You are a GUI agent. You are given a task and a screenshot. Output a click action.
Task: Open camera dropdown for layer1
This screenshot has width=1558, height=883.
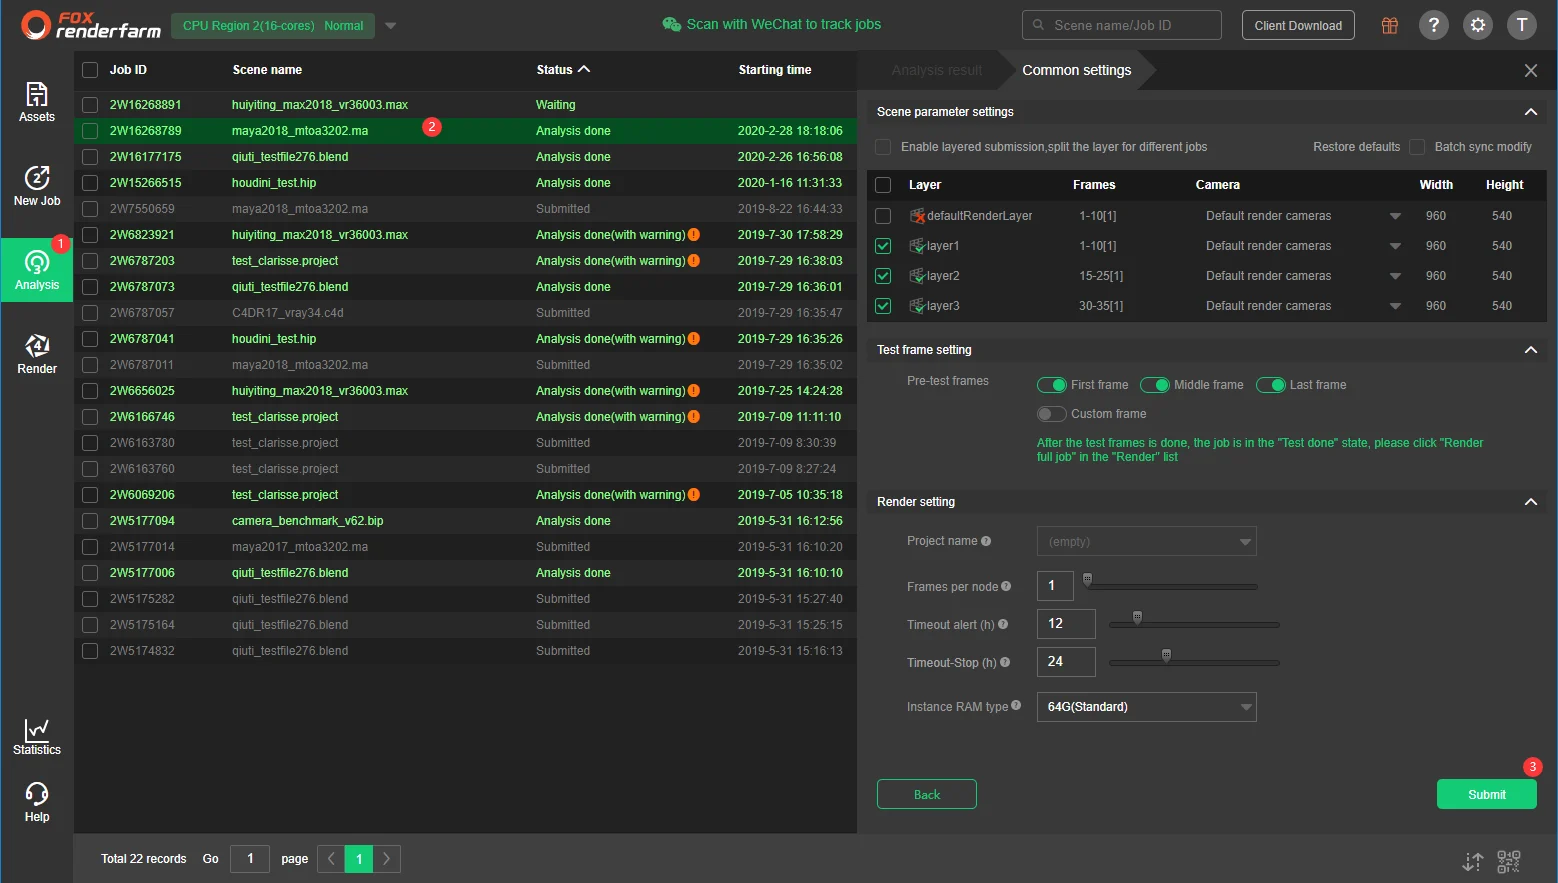pos(1395,246)
